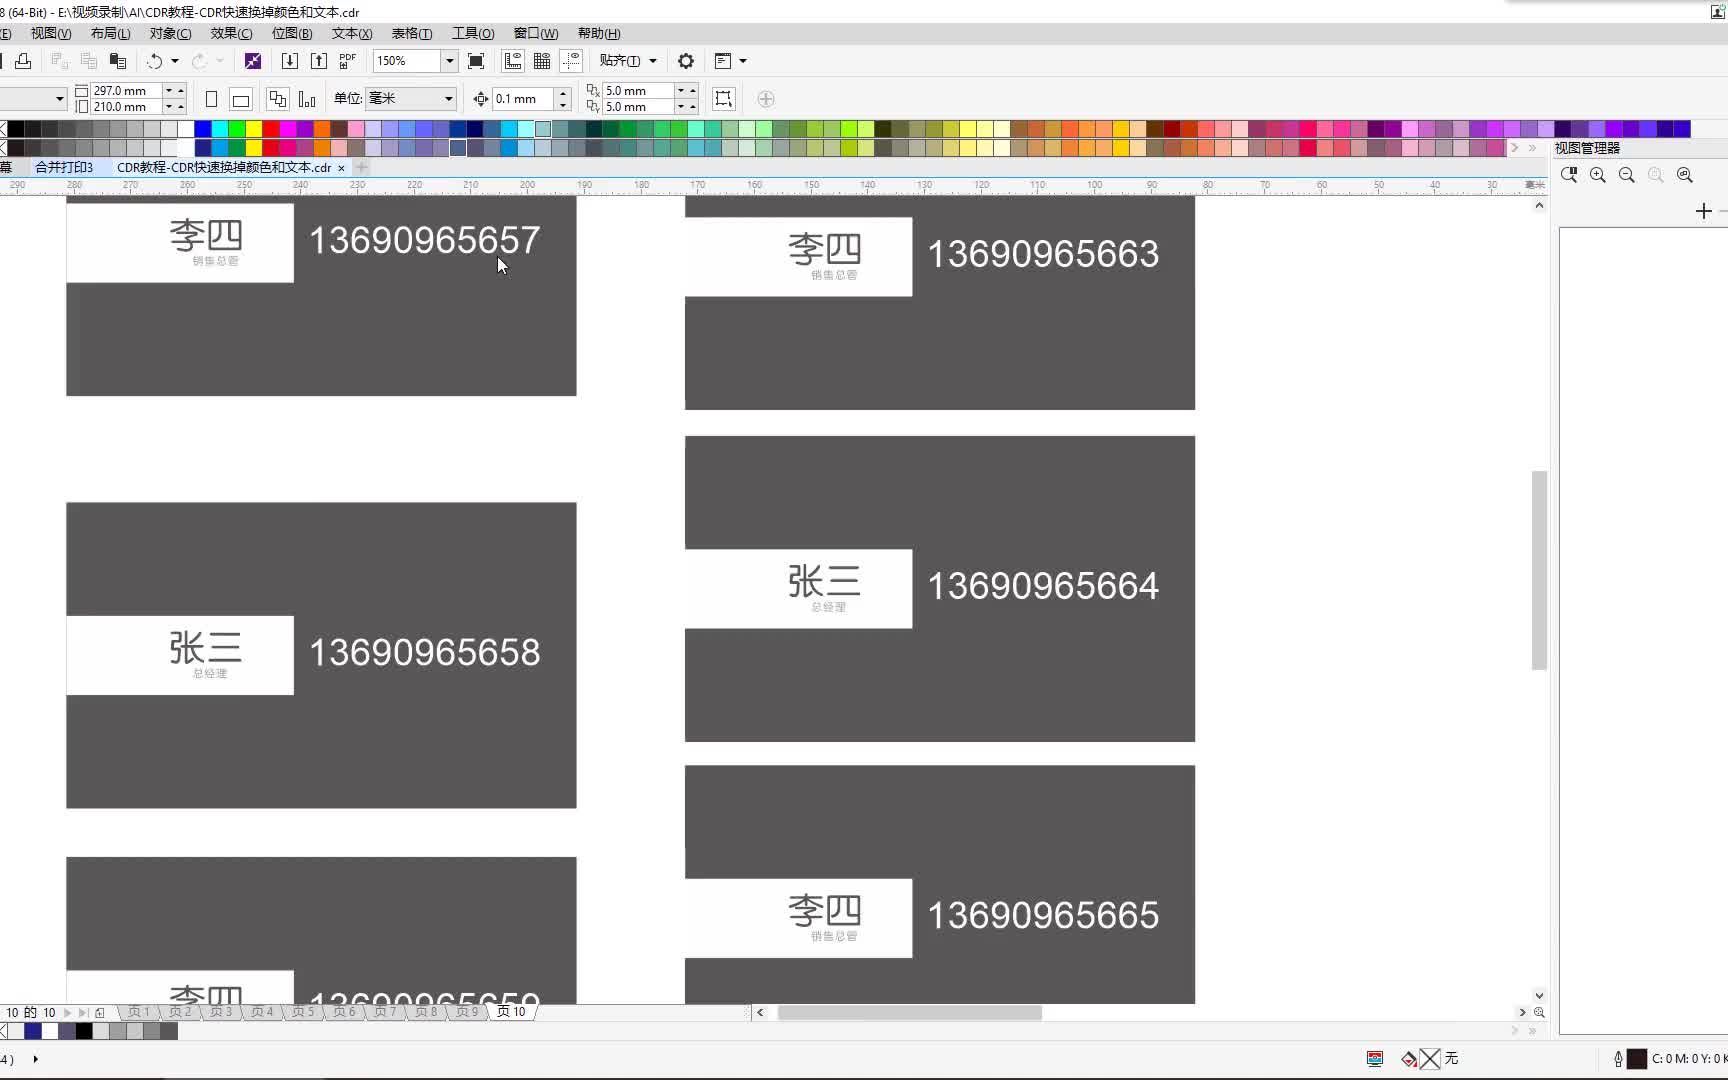Select the yellow swatch in top palette row
This screenshot has height=1080, width=1728.
click(254, 129)
